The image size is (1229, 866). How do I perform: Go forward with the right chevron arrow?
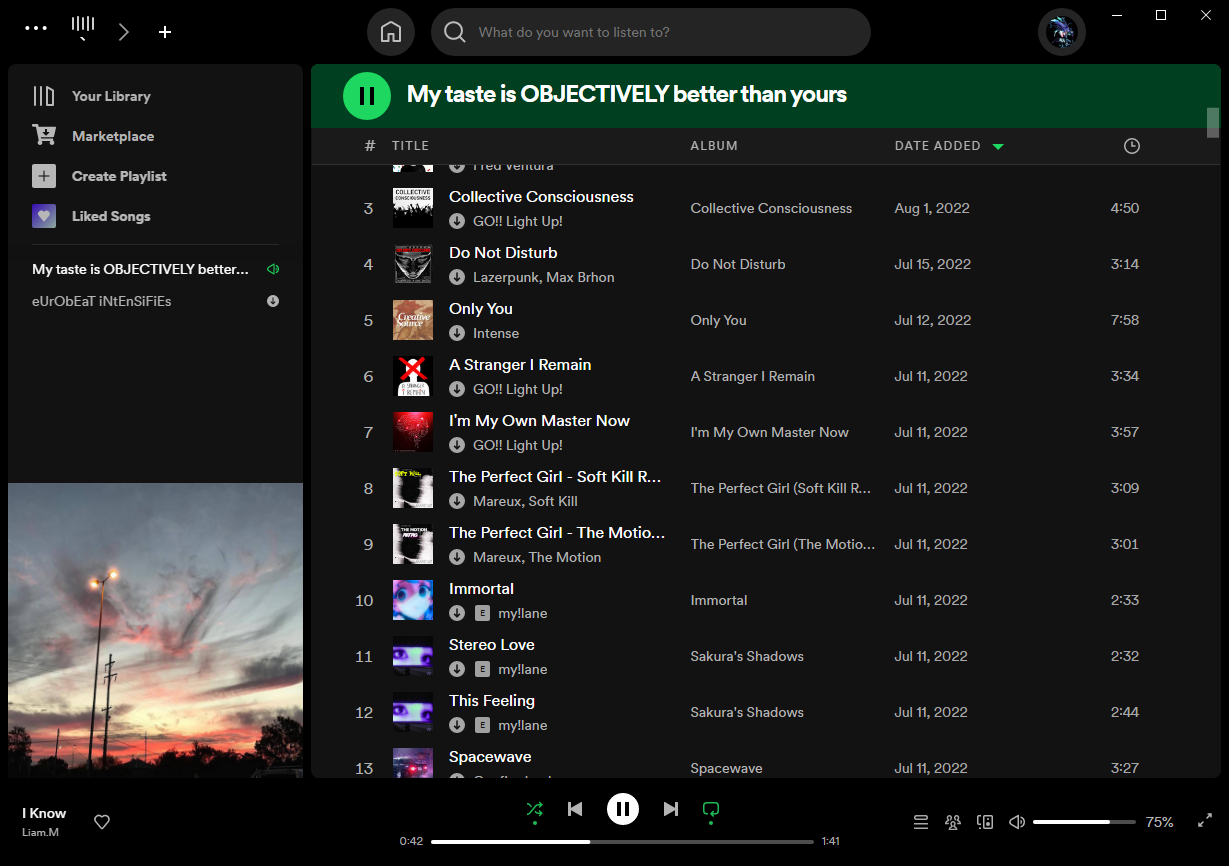pyautogui.click(x=124, y=32)
